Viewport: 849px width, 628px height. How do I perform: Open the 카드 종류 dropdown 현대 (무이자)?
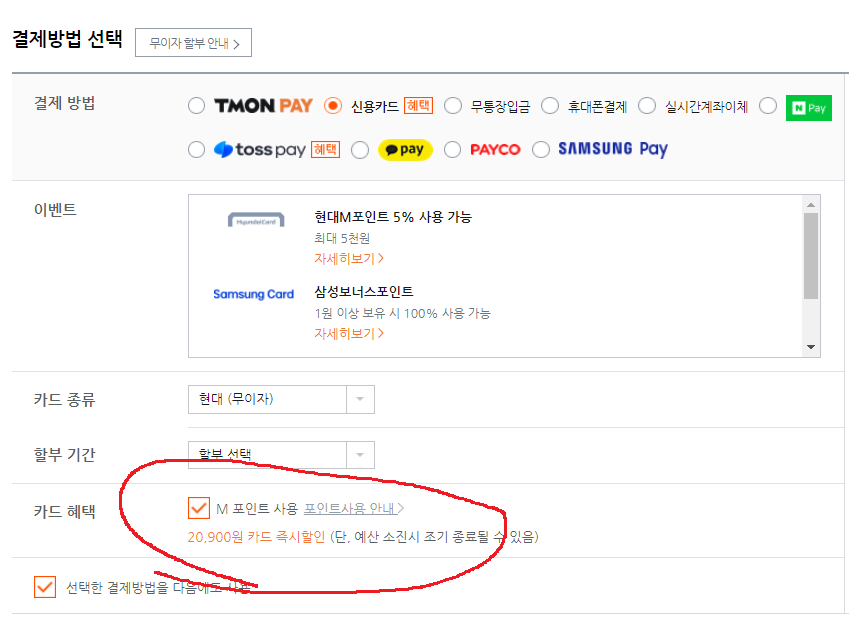click(x=281, y=400)
